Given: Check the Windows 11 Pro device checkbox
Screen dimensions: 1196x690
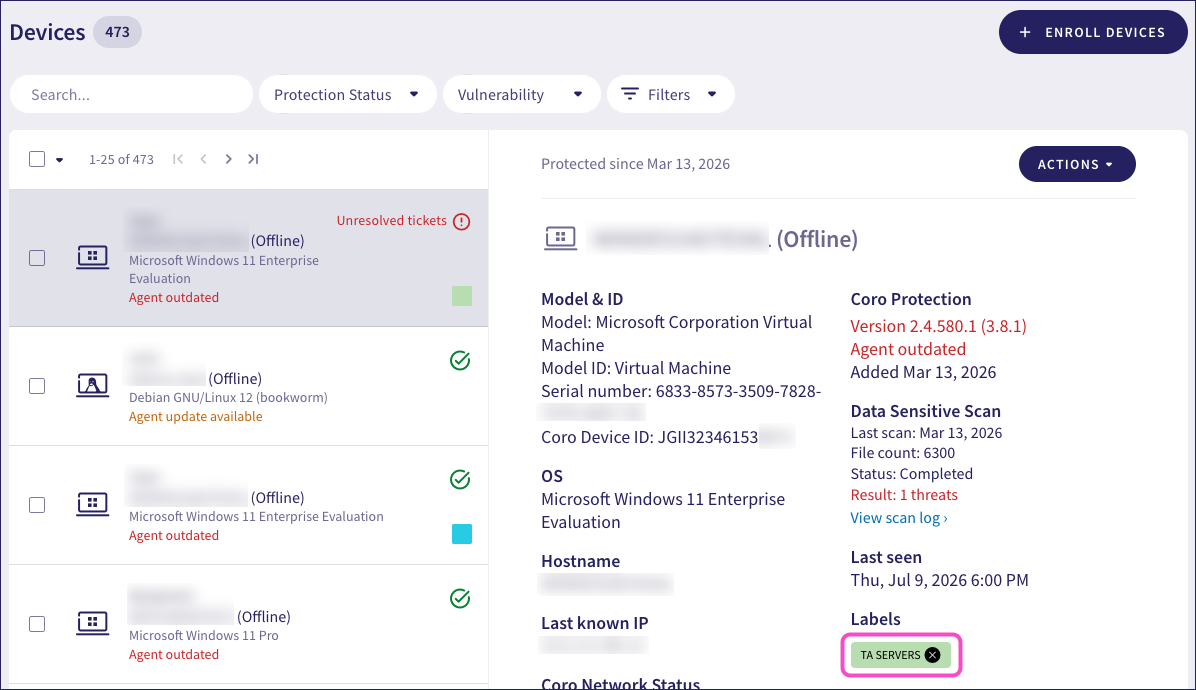Looking at the screenshot, I should tap(37, 624).
